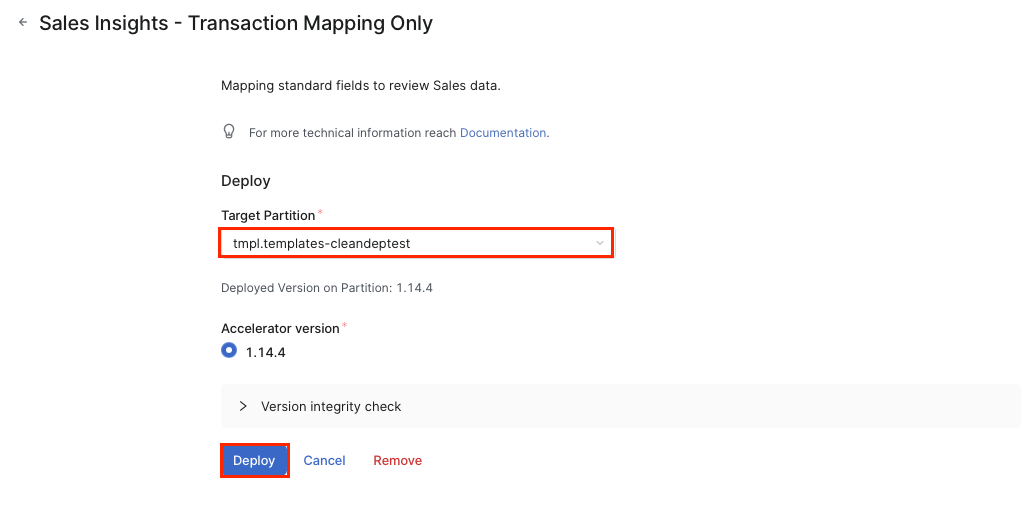Click the back arrow beside the page title
This screenshot has width=1036, height=520.
23,23
